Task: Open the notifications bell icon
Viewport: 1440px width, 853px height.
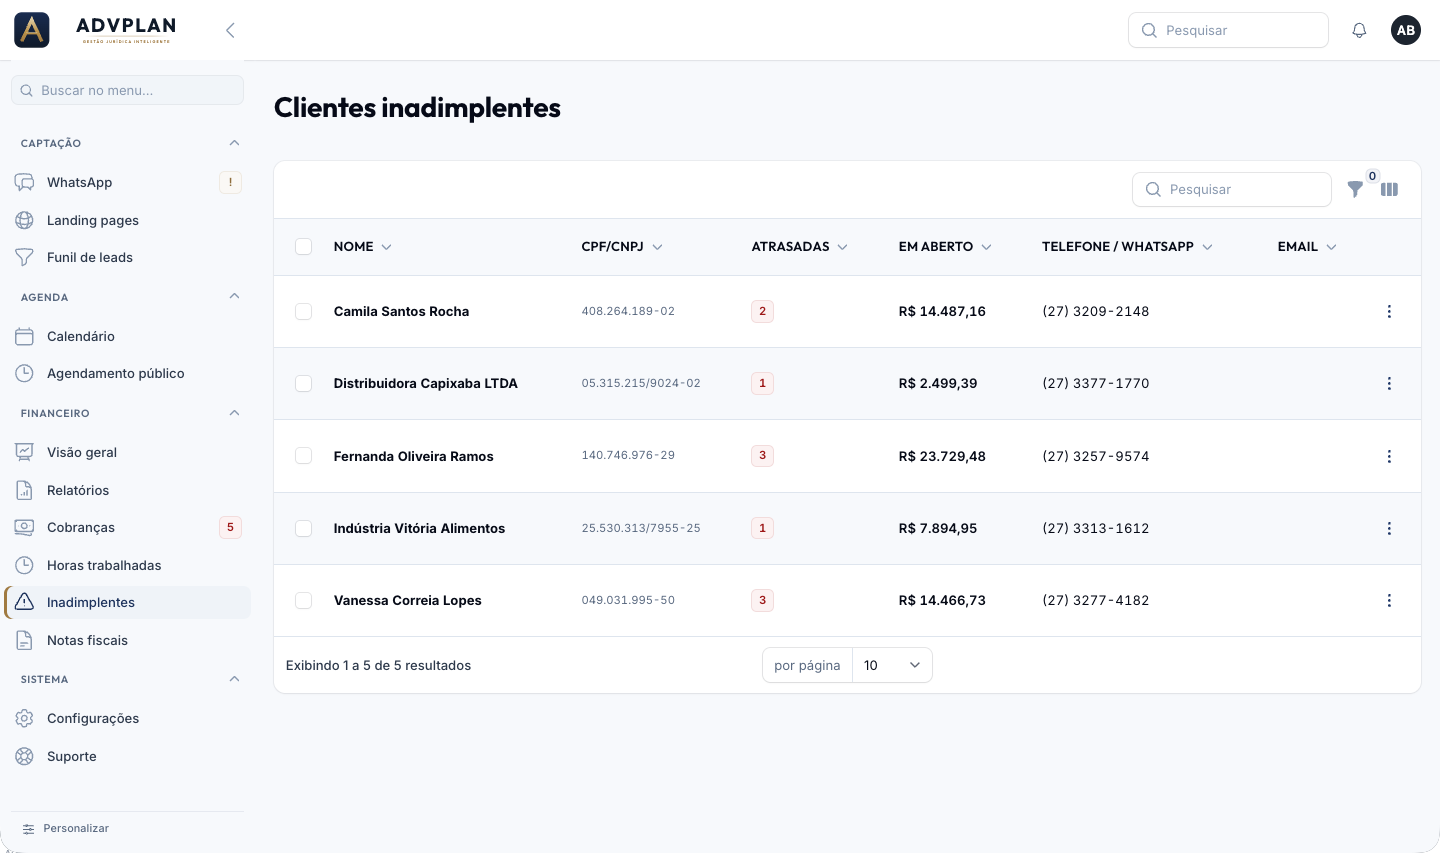Action: [x=1359, y=30]
